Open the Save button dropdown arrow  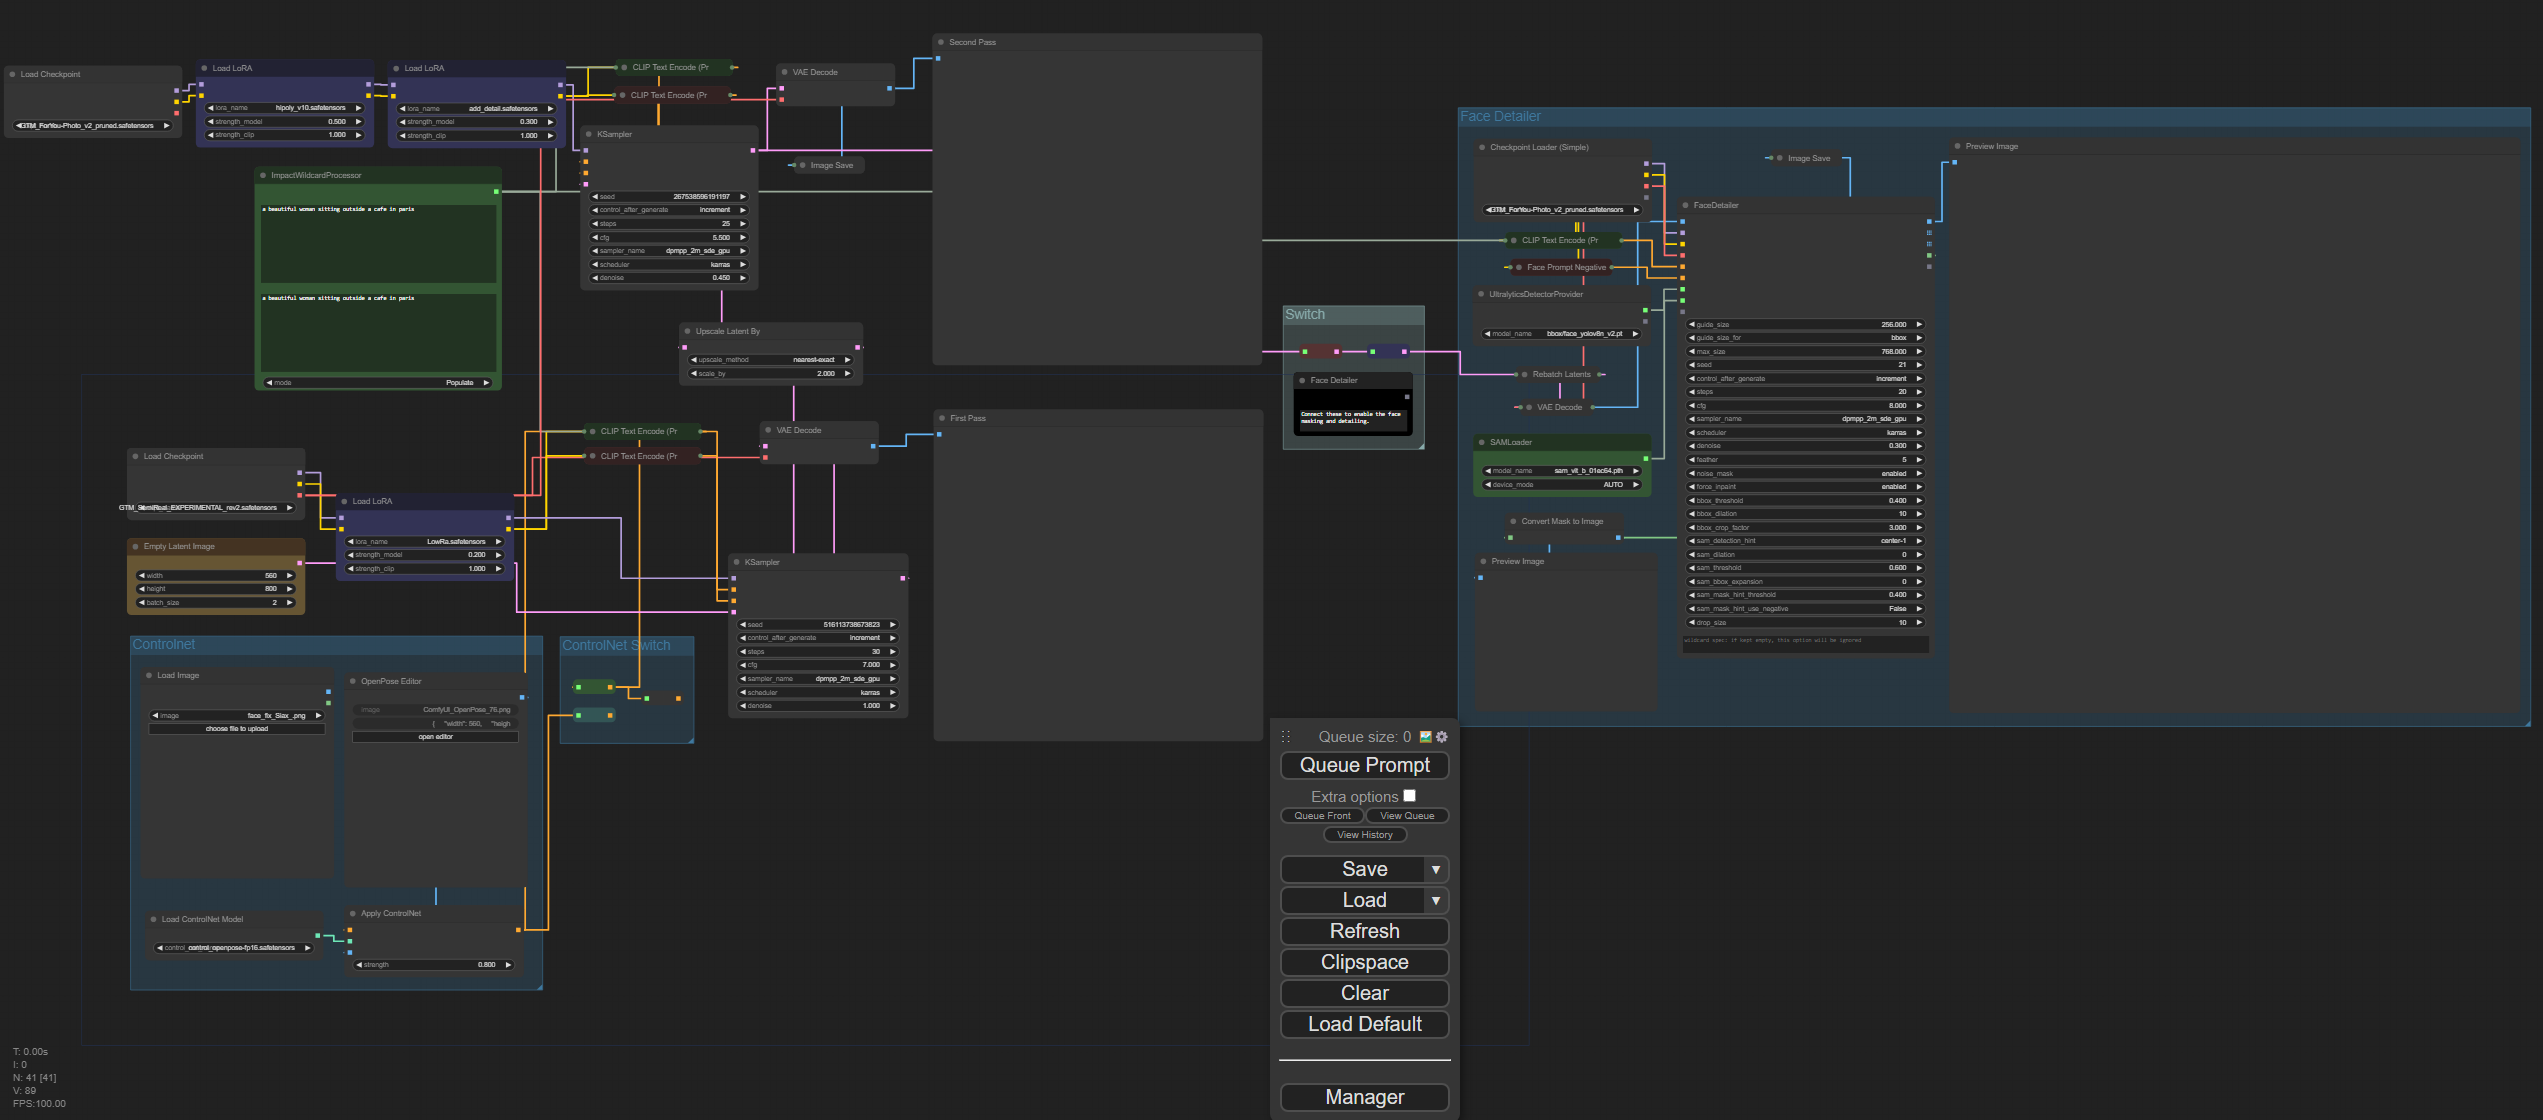coord(1436,870)
